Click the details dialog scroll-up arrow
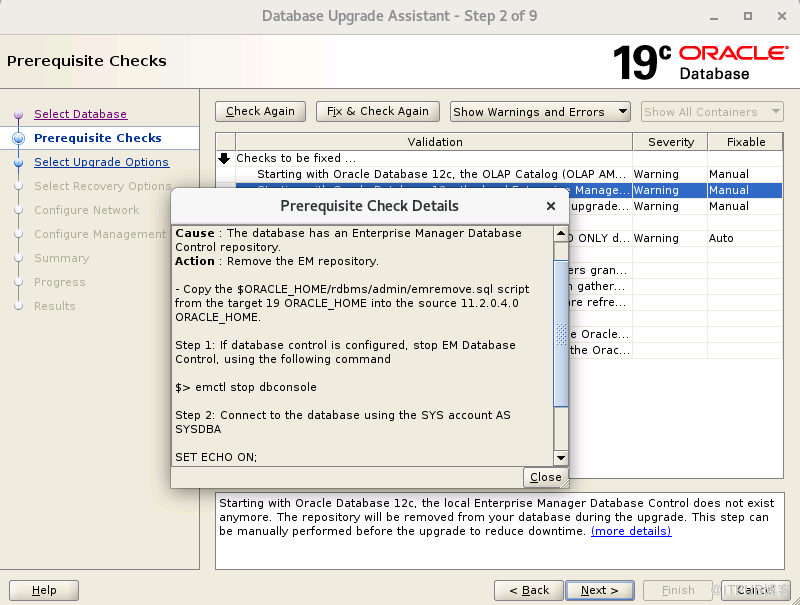This screenshot has height=605, width=800. point(561,234)
